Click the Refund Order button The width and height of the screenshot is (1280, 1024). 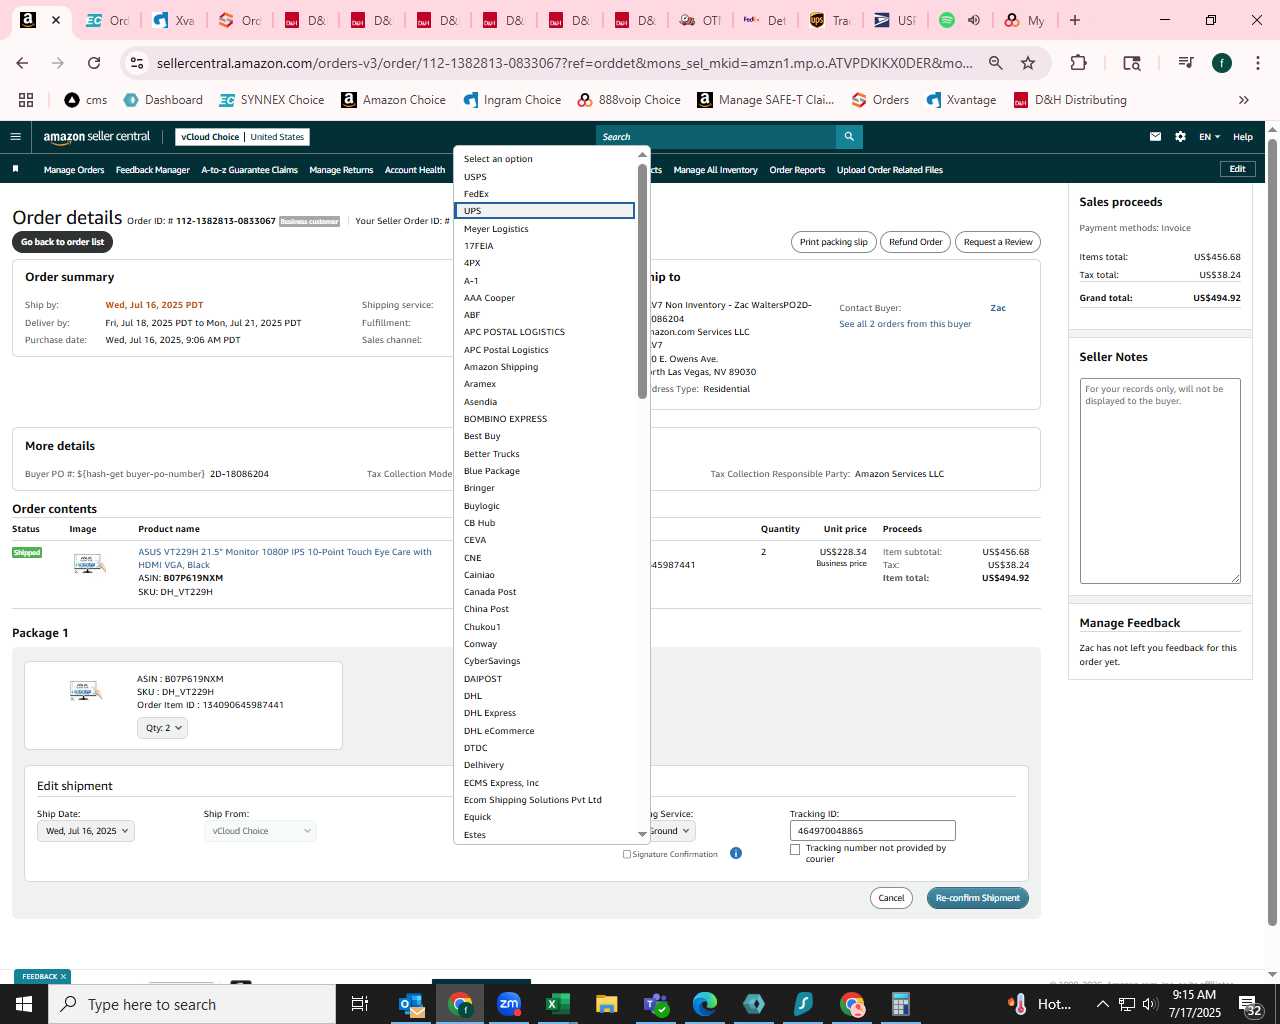click(x=916, y=242)
